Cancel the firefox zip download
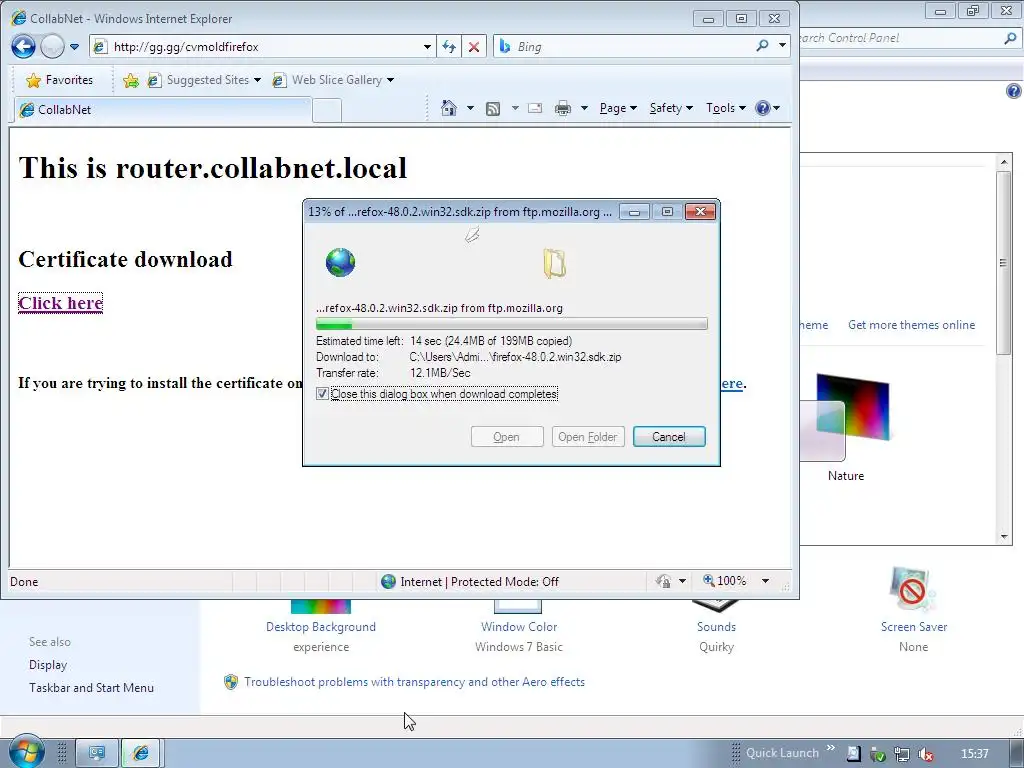 [669, 437]
